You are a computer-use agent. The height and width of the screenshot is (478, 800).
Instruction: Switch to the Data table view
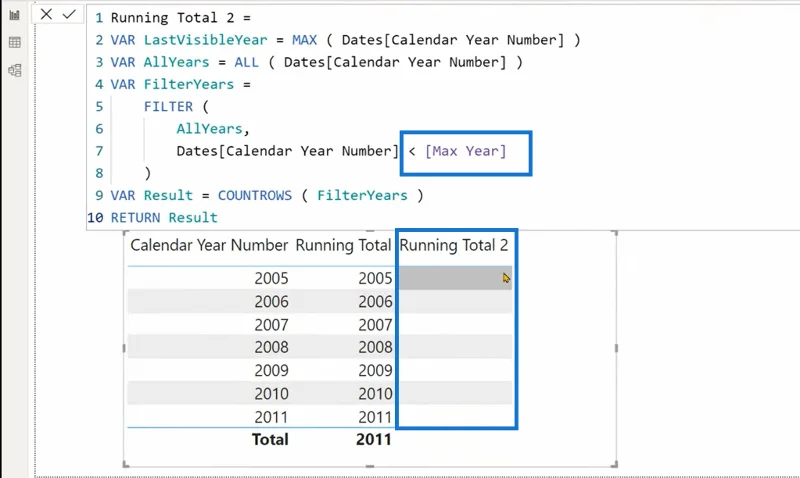pos(14,42)
